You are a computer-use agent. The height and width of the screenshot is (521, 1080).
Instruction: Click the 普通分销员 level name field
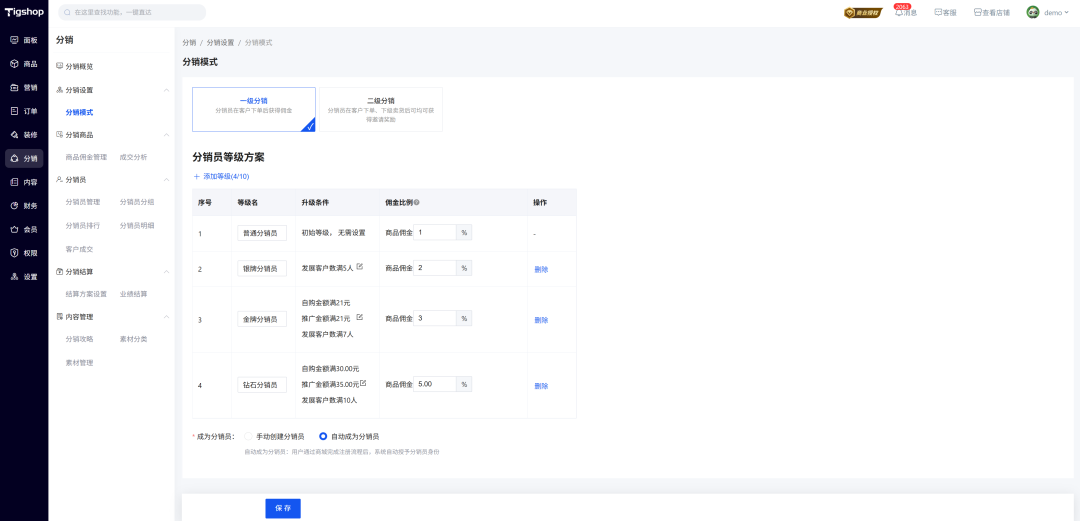coord(262,234)
